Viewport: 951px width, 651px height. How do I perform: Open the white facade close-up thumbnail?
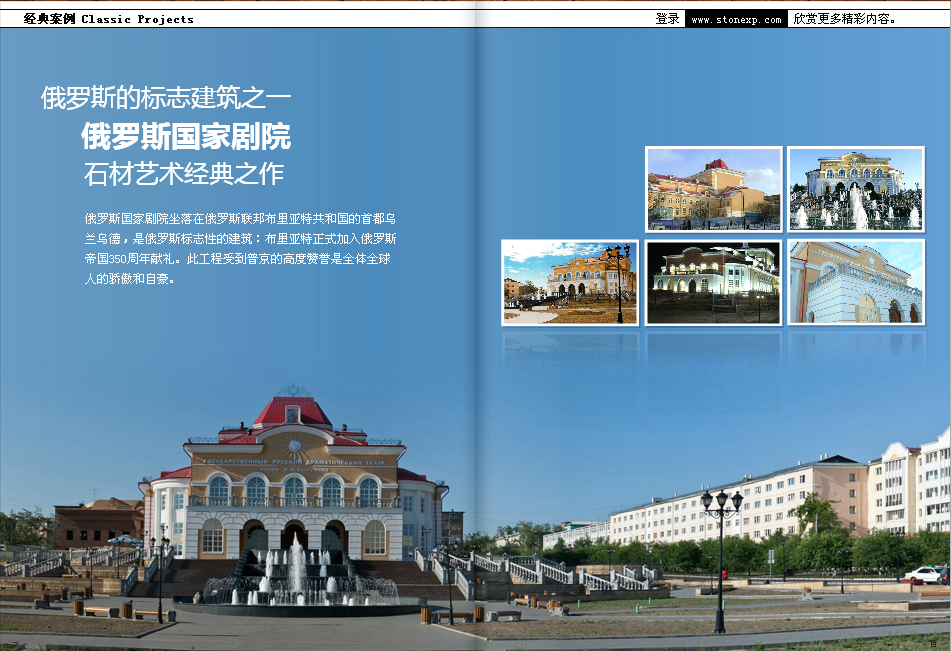856,283
